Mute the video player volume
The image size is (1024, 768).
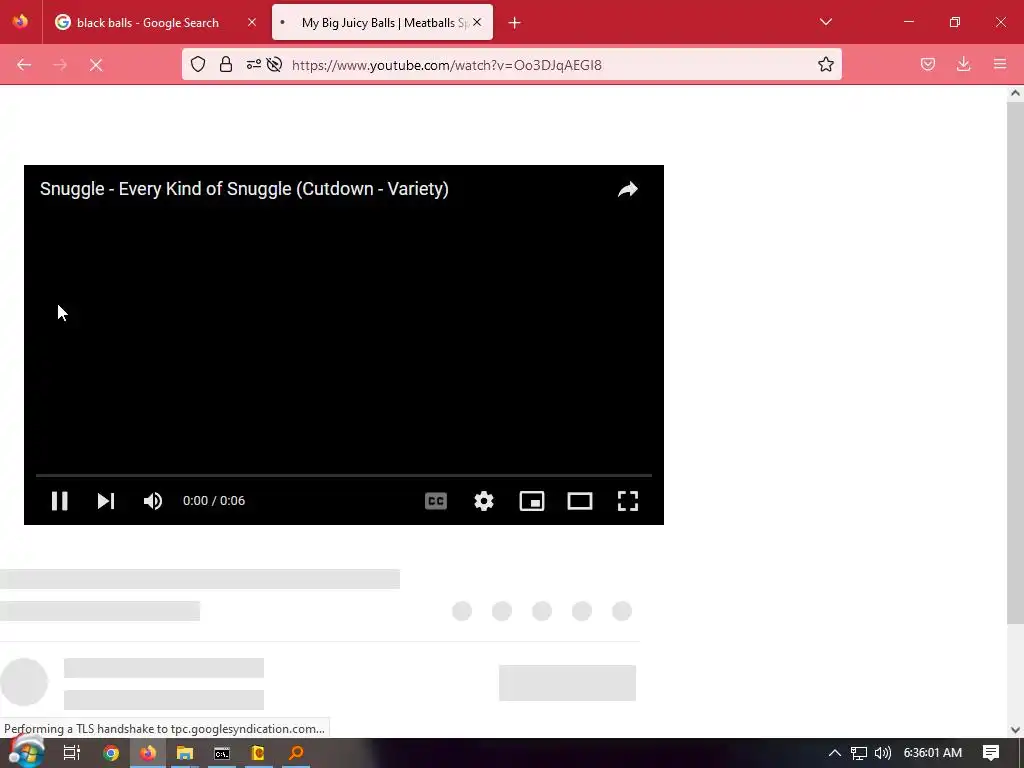(153, 501)
